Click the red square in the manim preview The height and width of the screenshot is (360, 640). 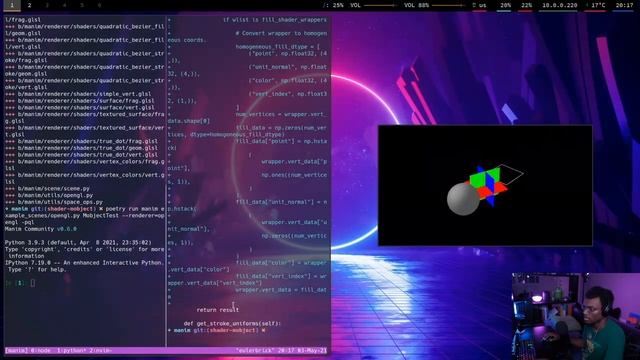click(x=484, y=192)
